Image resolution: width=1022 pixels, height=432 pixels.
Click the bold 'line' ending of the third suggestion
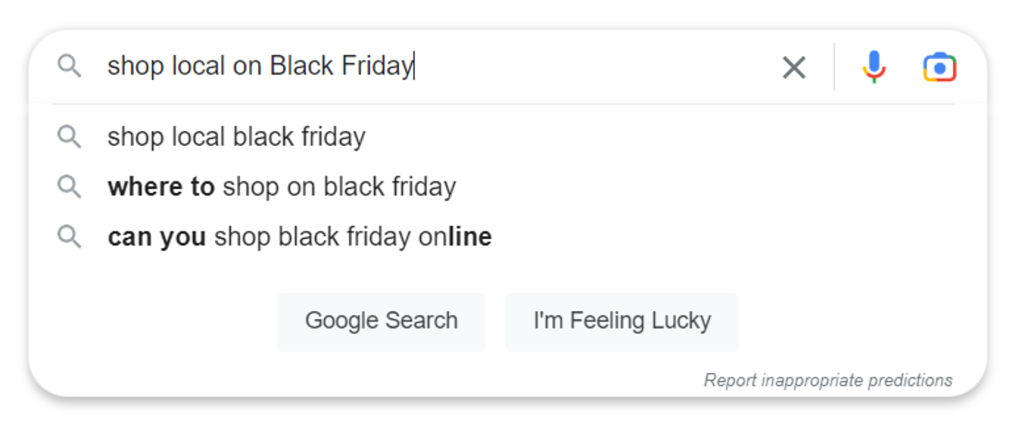click(x=470, y=237)
